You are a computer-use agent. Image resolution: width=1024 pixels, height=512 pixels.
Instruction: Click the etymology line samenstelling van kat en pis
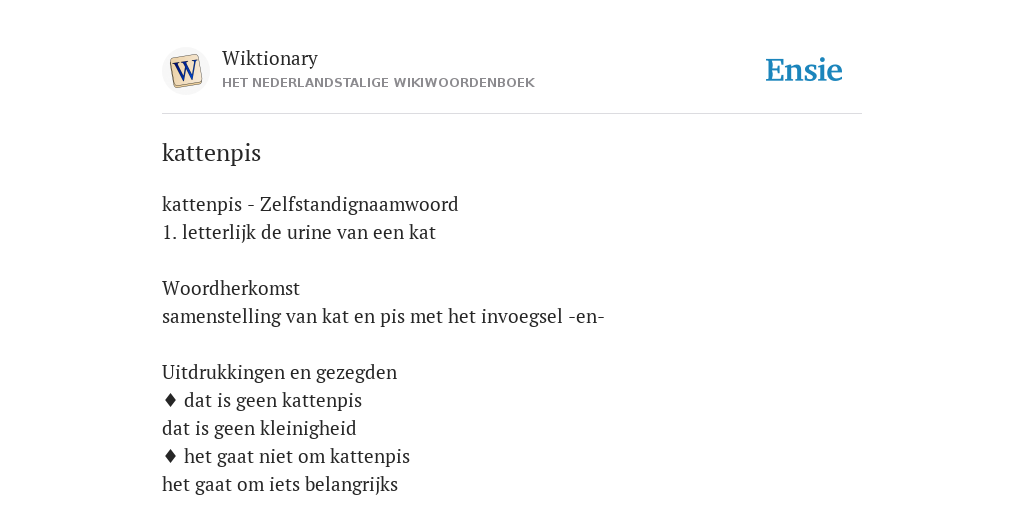[x=383, y=317]
